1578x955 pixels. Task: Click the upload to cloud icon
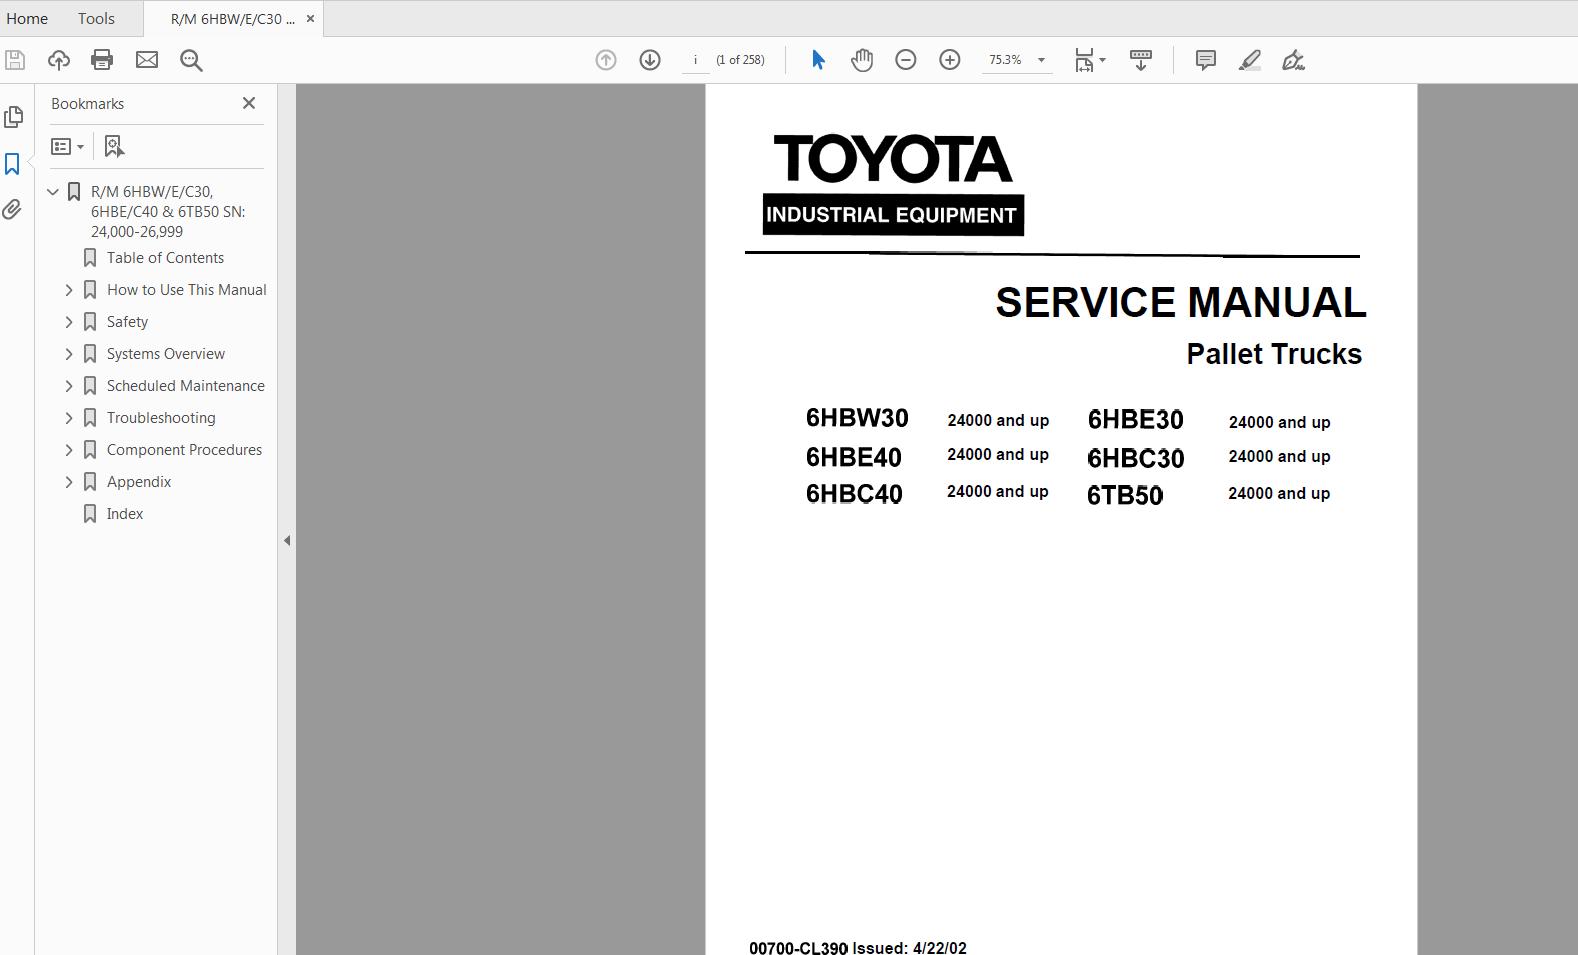[x=59, y=60]
